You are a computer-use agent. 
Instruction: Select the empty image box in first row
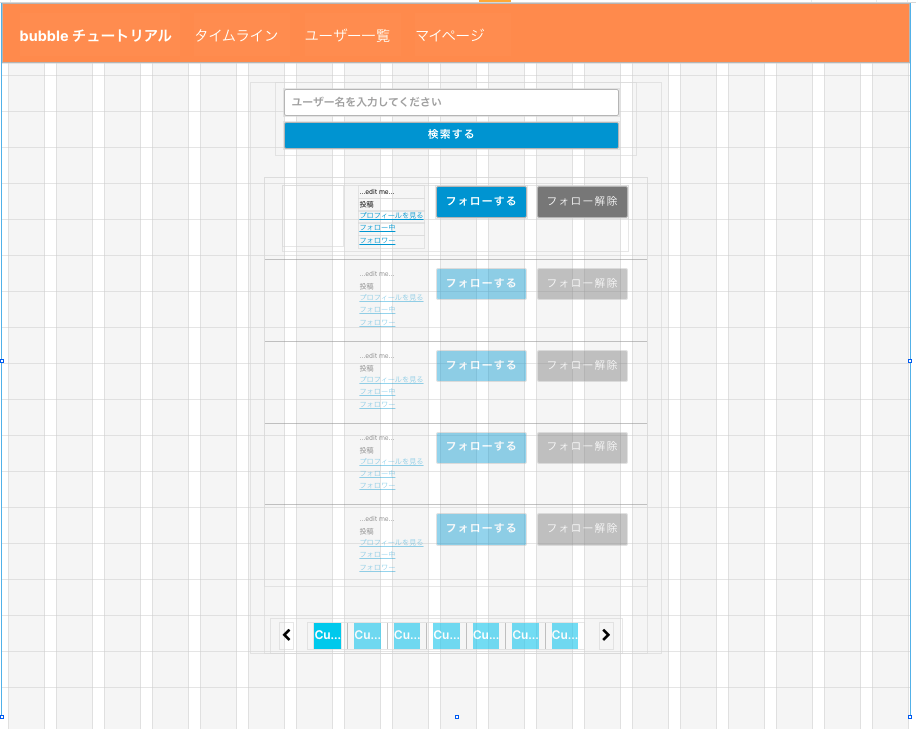(x=313, y=216)
